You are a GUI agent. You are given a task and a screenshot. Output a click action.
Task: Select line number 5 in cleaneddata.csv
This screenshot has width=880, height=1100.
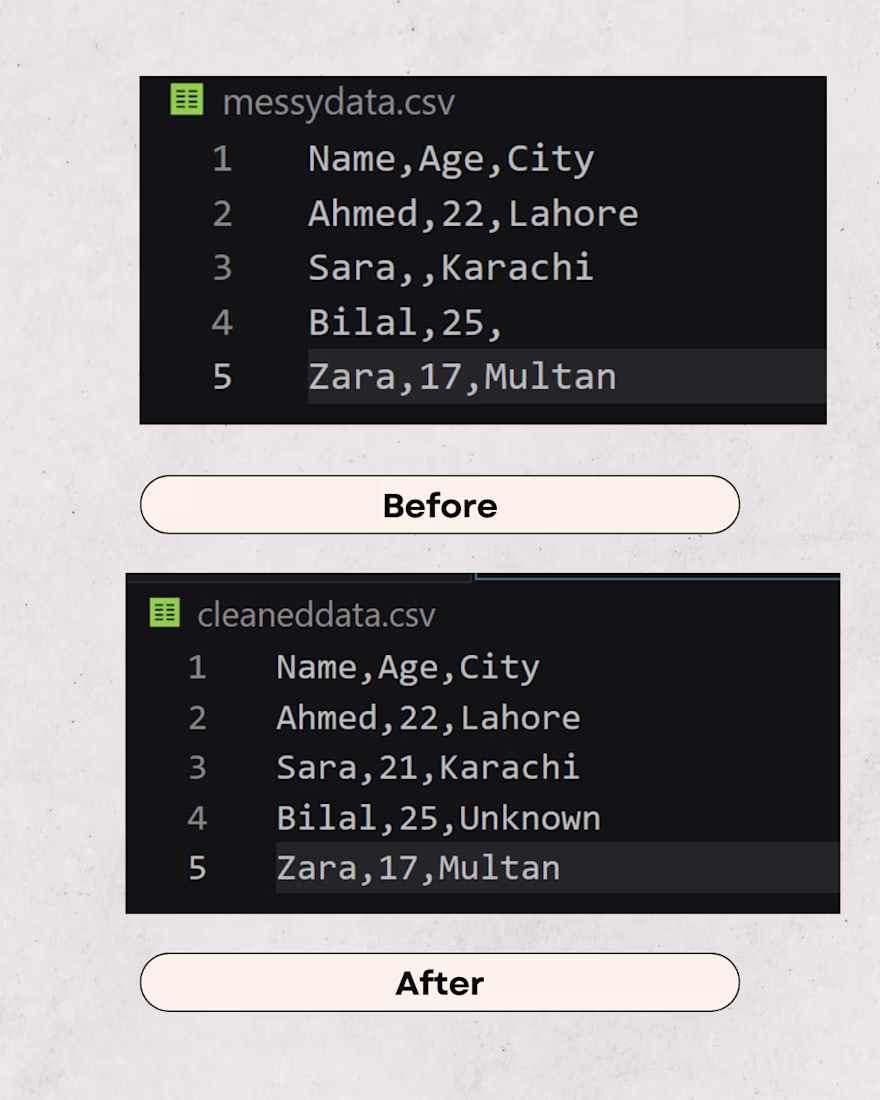pyautogui.click(x=197, y=868)
